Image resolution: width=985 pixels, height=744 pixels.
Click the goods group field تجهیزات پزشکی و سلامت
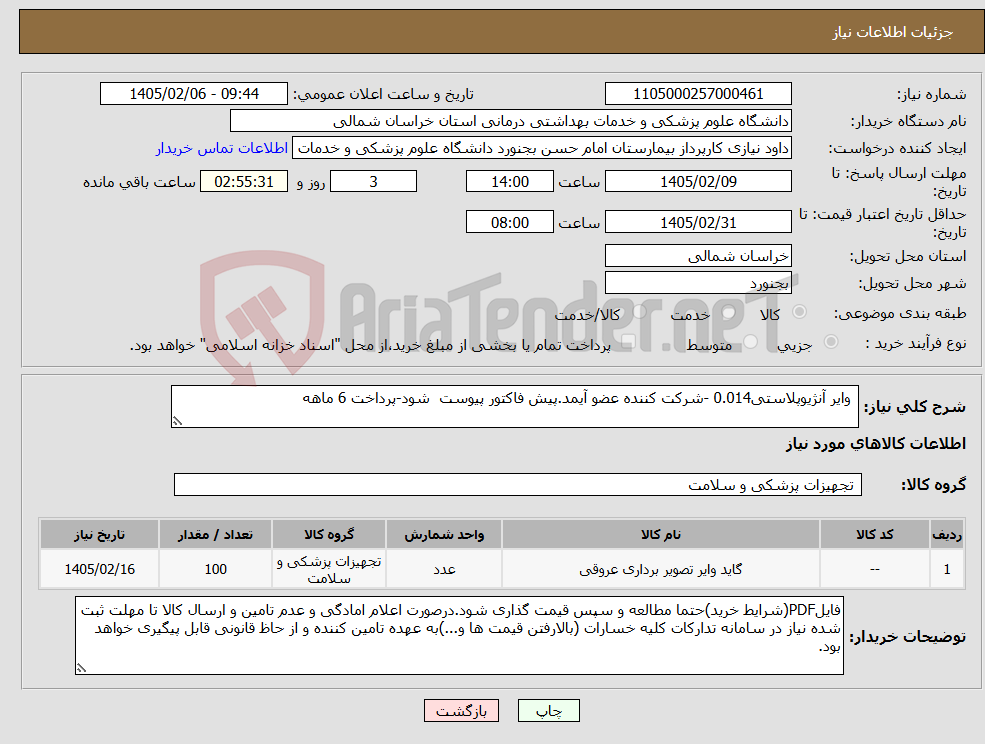click(518, 484)
